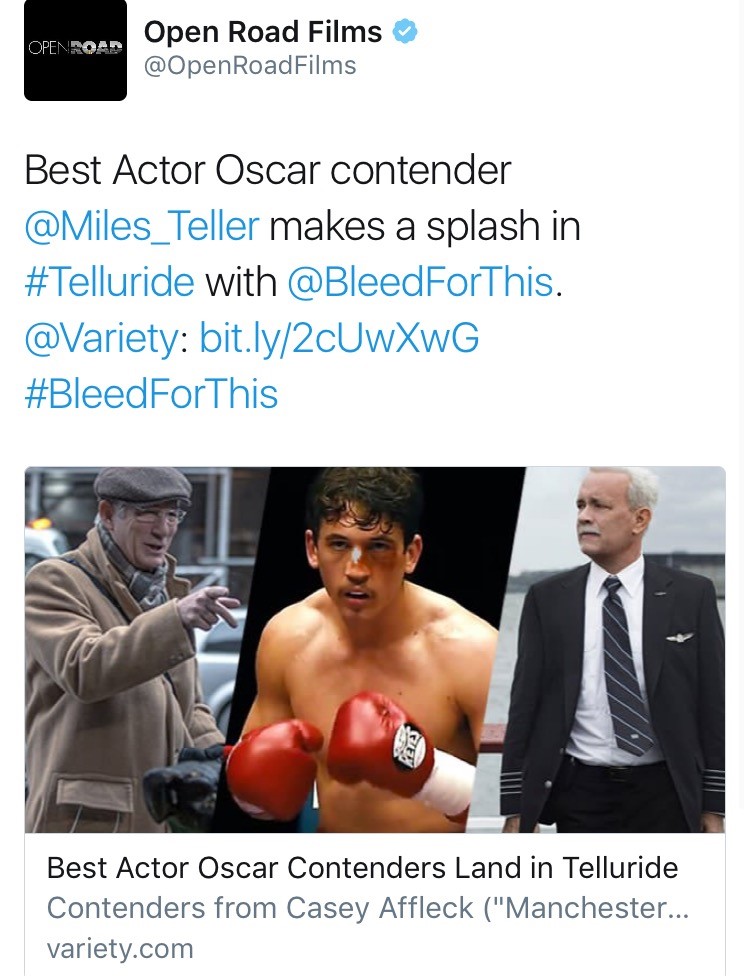Tap the @OpenRoadFilms handle
This screenshot has height=976, width=750.
tap(250, 65)
